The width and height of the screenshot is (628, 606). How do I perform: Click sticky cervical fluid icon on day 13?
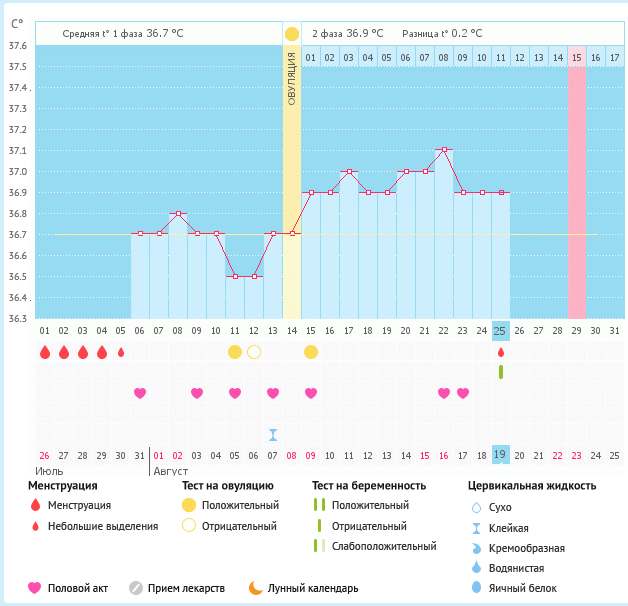[x=273, y=435]
